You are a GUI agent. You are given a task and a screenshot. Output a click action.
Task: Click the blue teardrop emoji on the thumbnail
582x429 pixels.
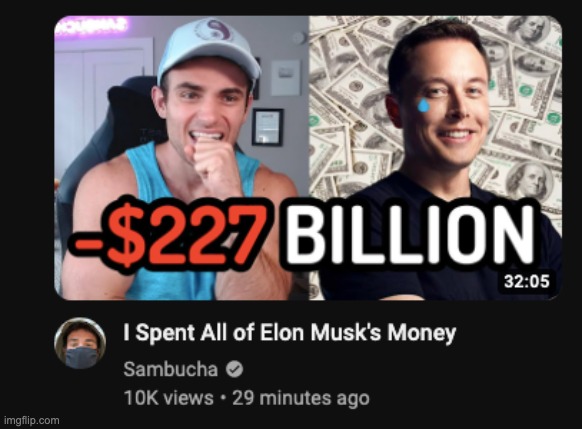pyautogui.click(x=423, y=105)
